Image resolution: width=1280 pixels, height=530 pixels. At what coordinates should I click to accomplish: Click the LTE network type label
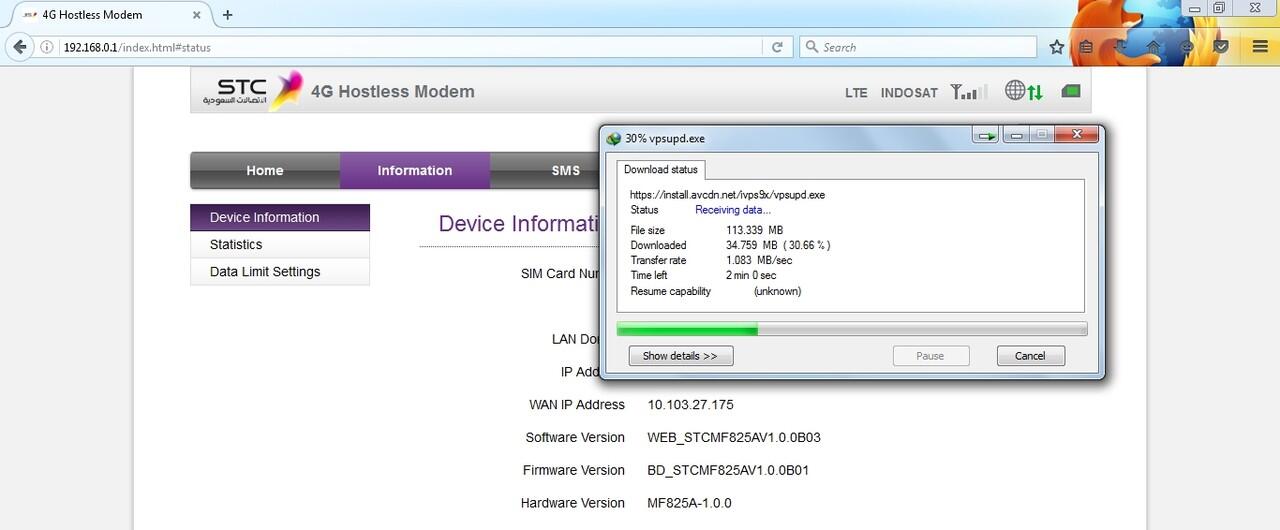[856, 93]
